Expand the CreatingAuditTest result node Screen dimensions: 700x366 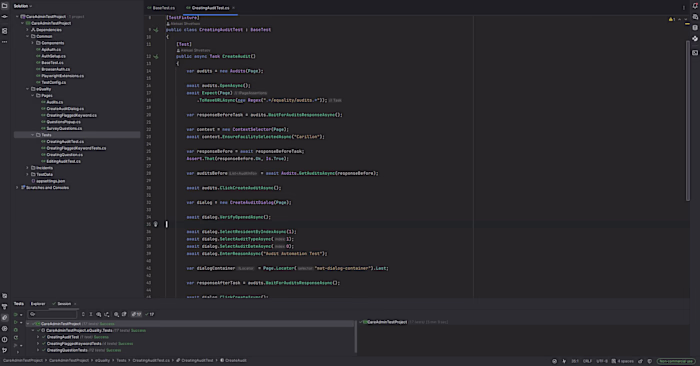[x=38, y=337]
